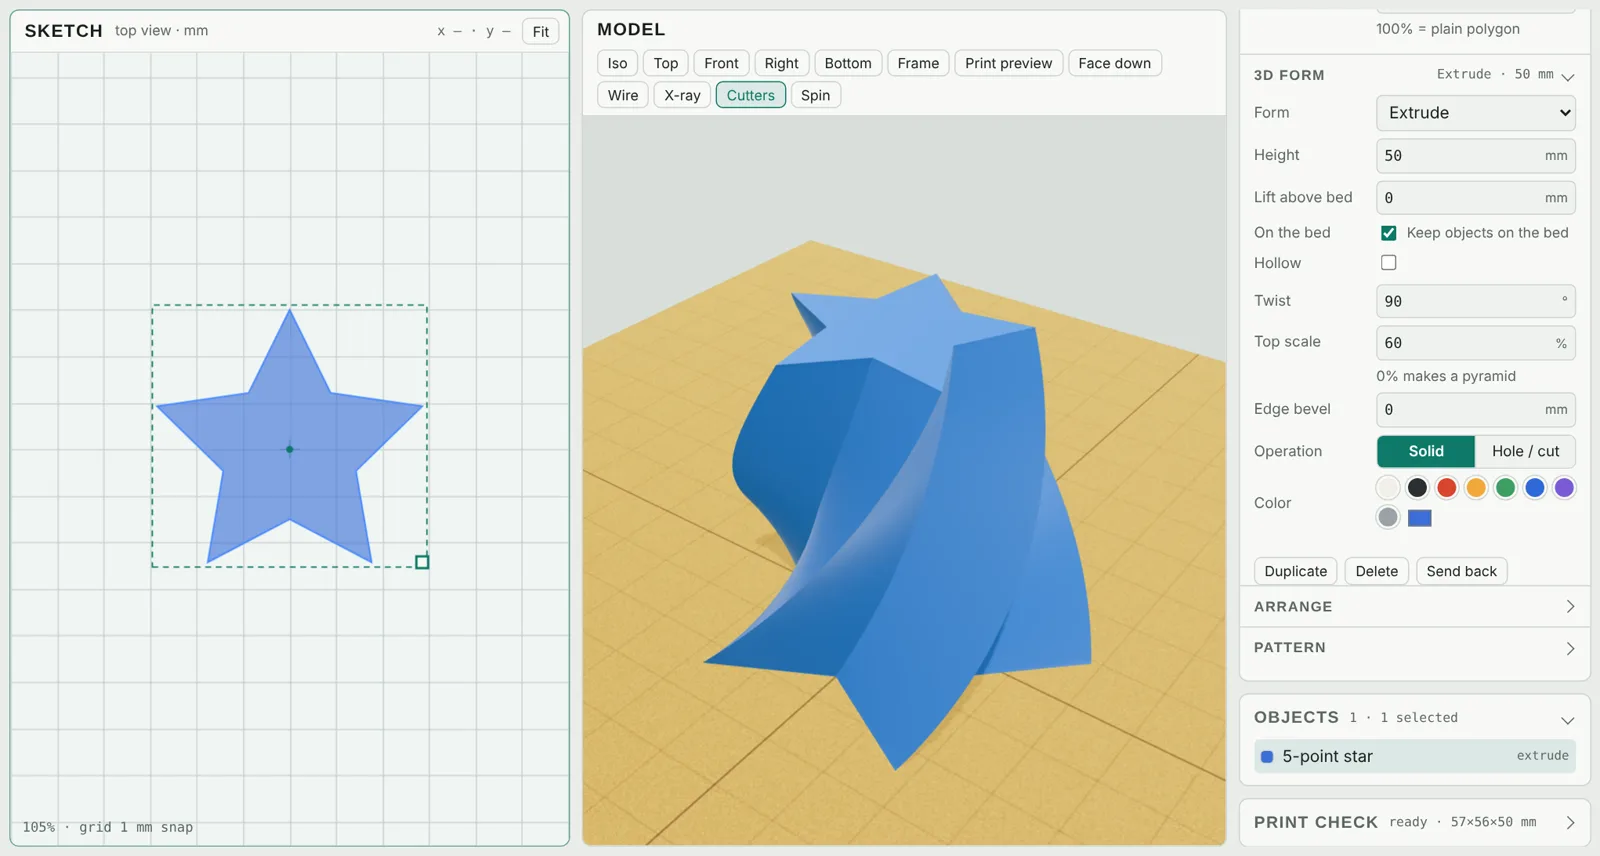Open the Print preview
Viewport: 1600px width, 856px height.
(x=1008, y=63)
